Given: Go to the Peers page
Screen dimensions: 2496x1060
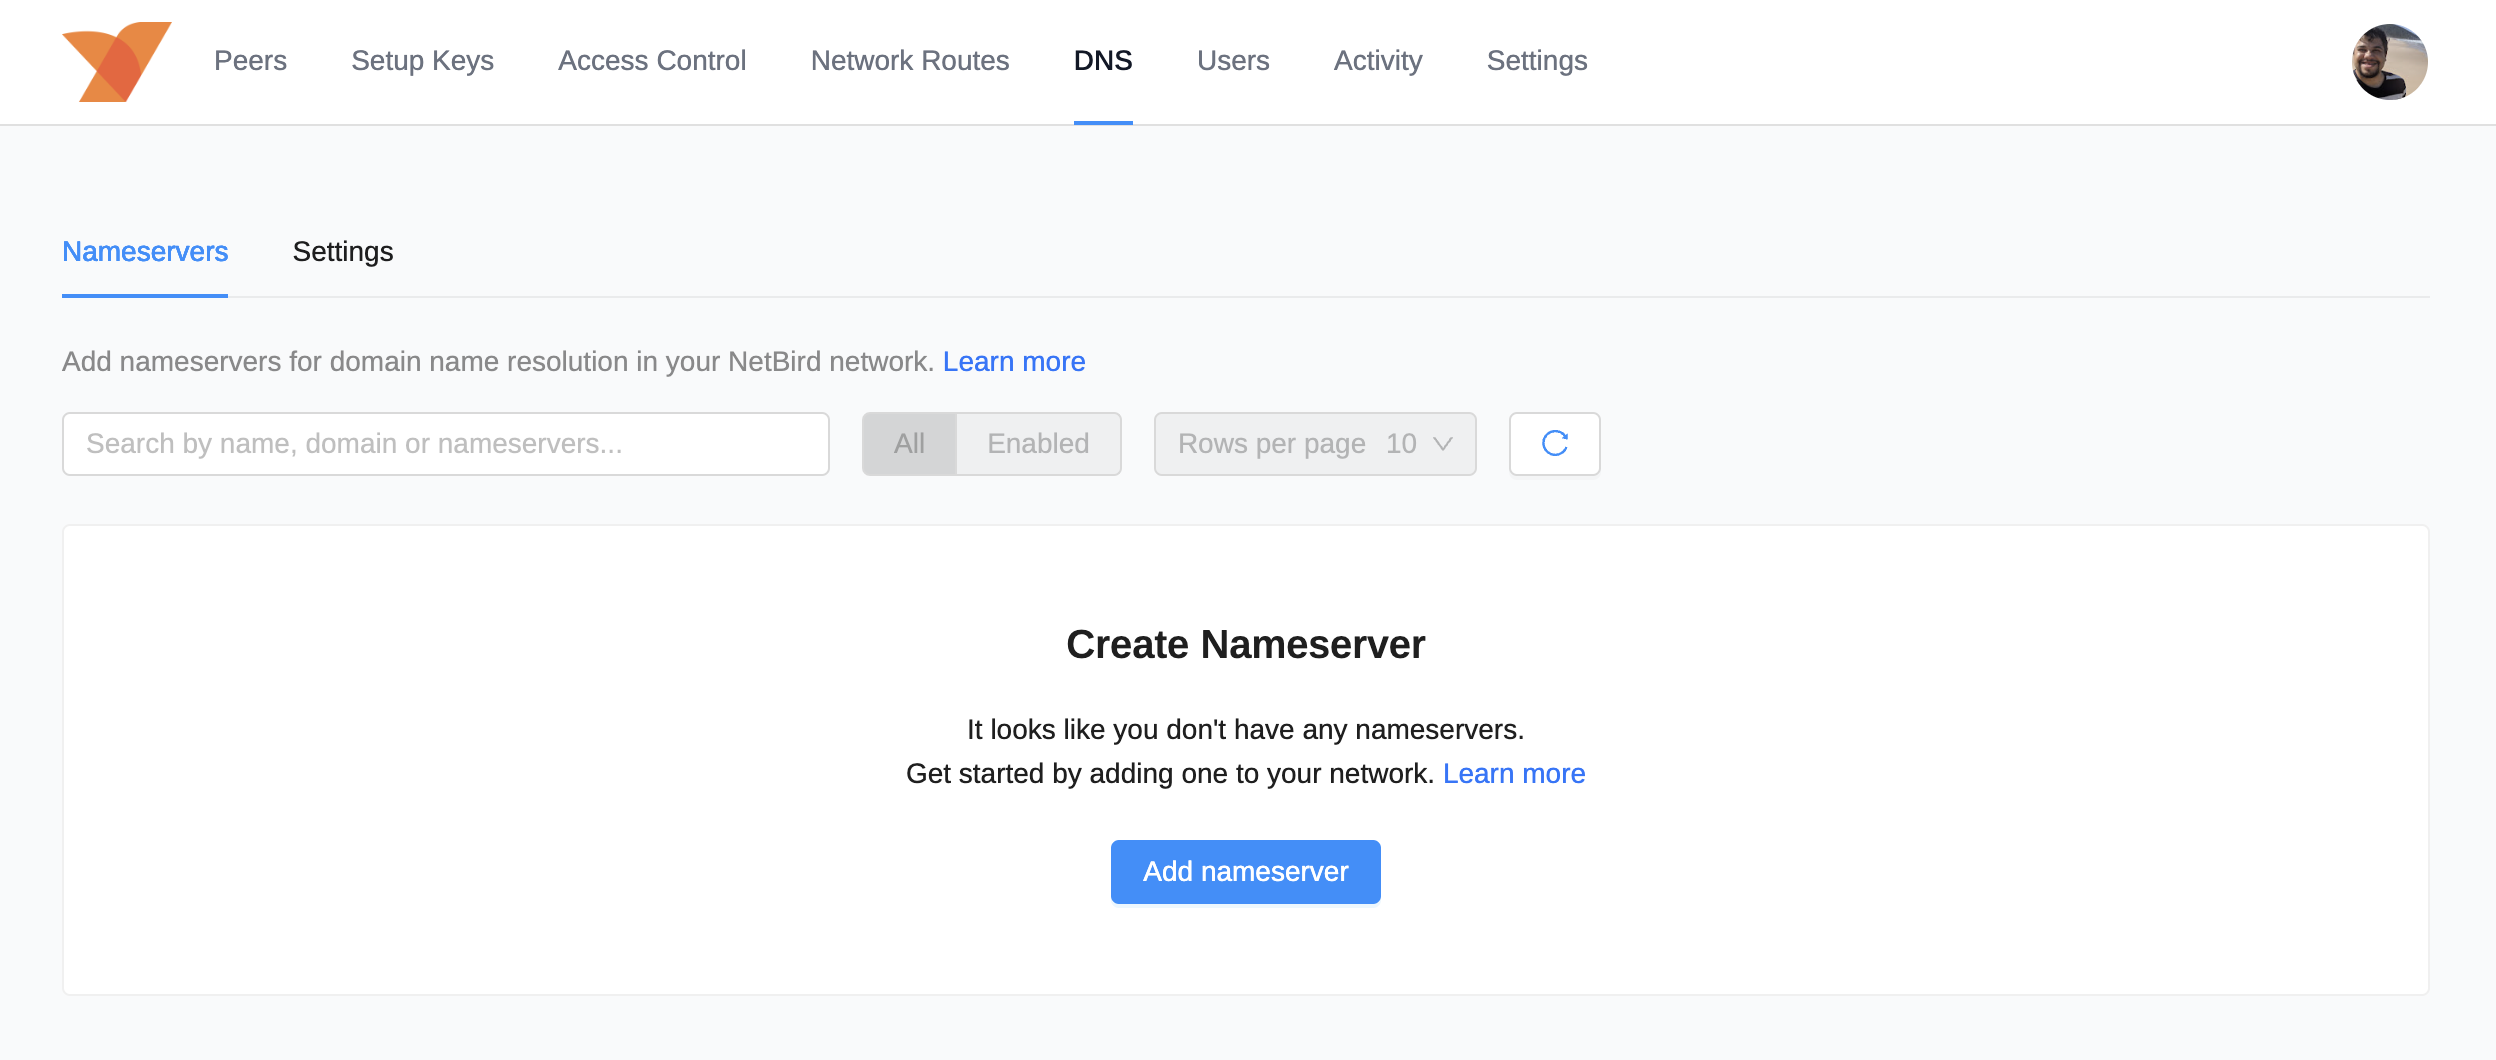Looking at the screenshot, I should coord(250,61).
